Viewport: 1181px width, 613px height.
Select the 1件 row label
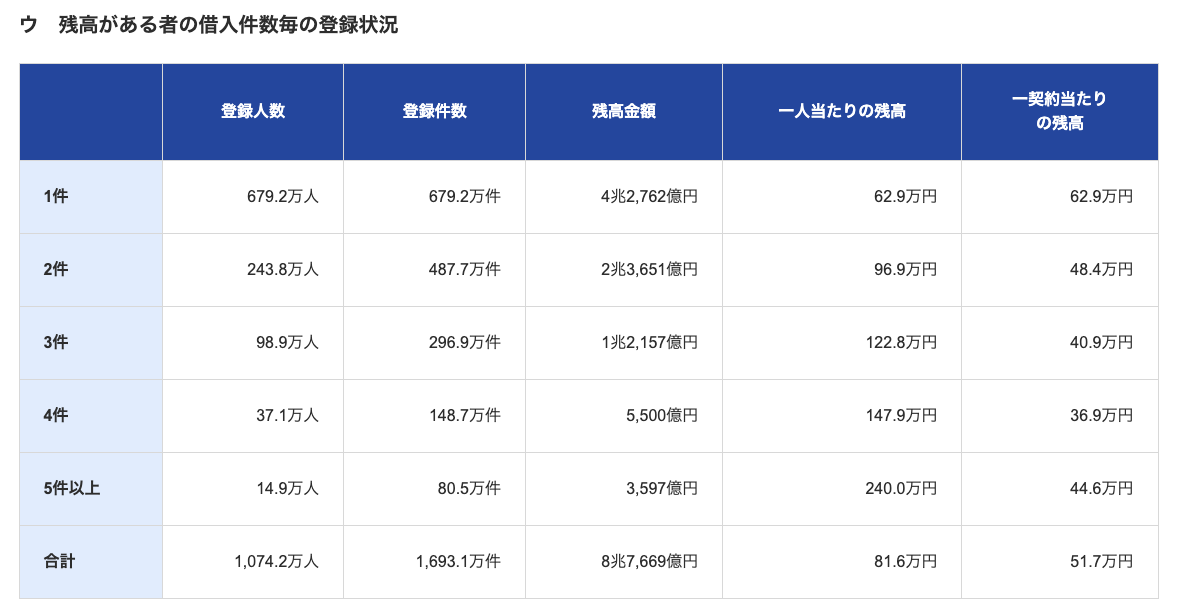(x=91, y=197)
